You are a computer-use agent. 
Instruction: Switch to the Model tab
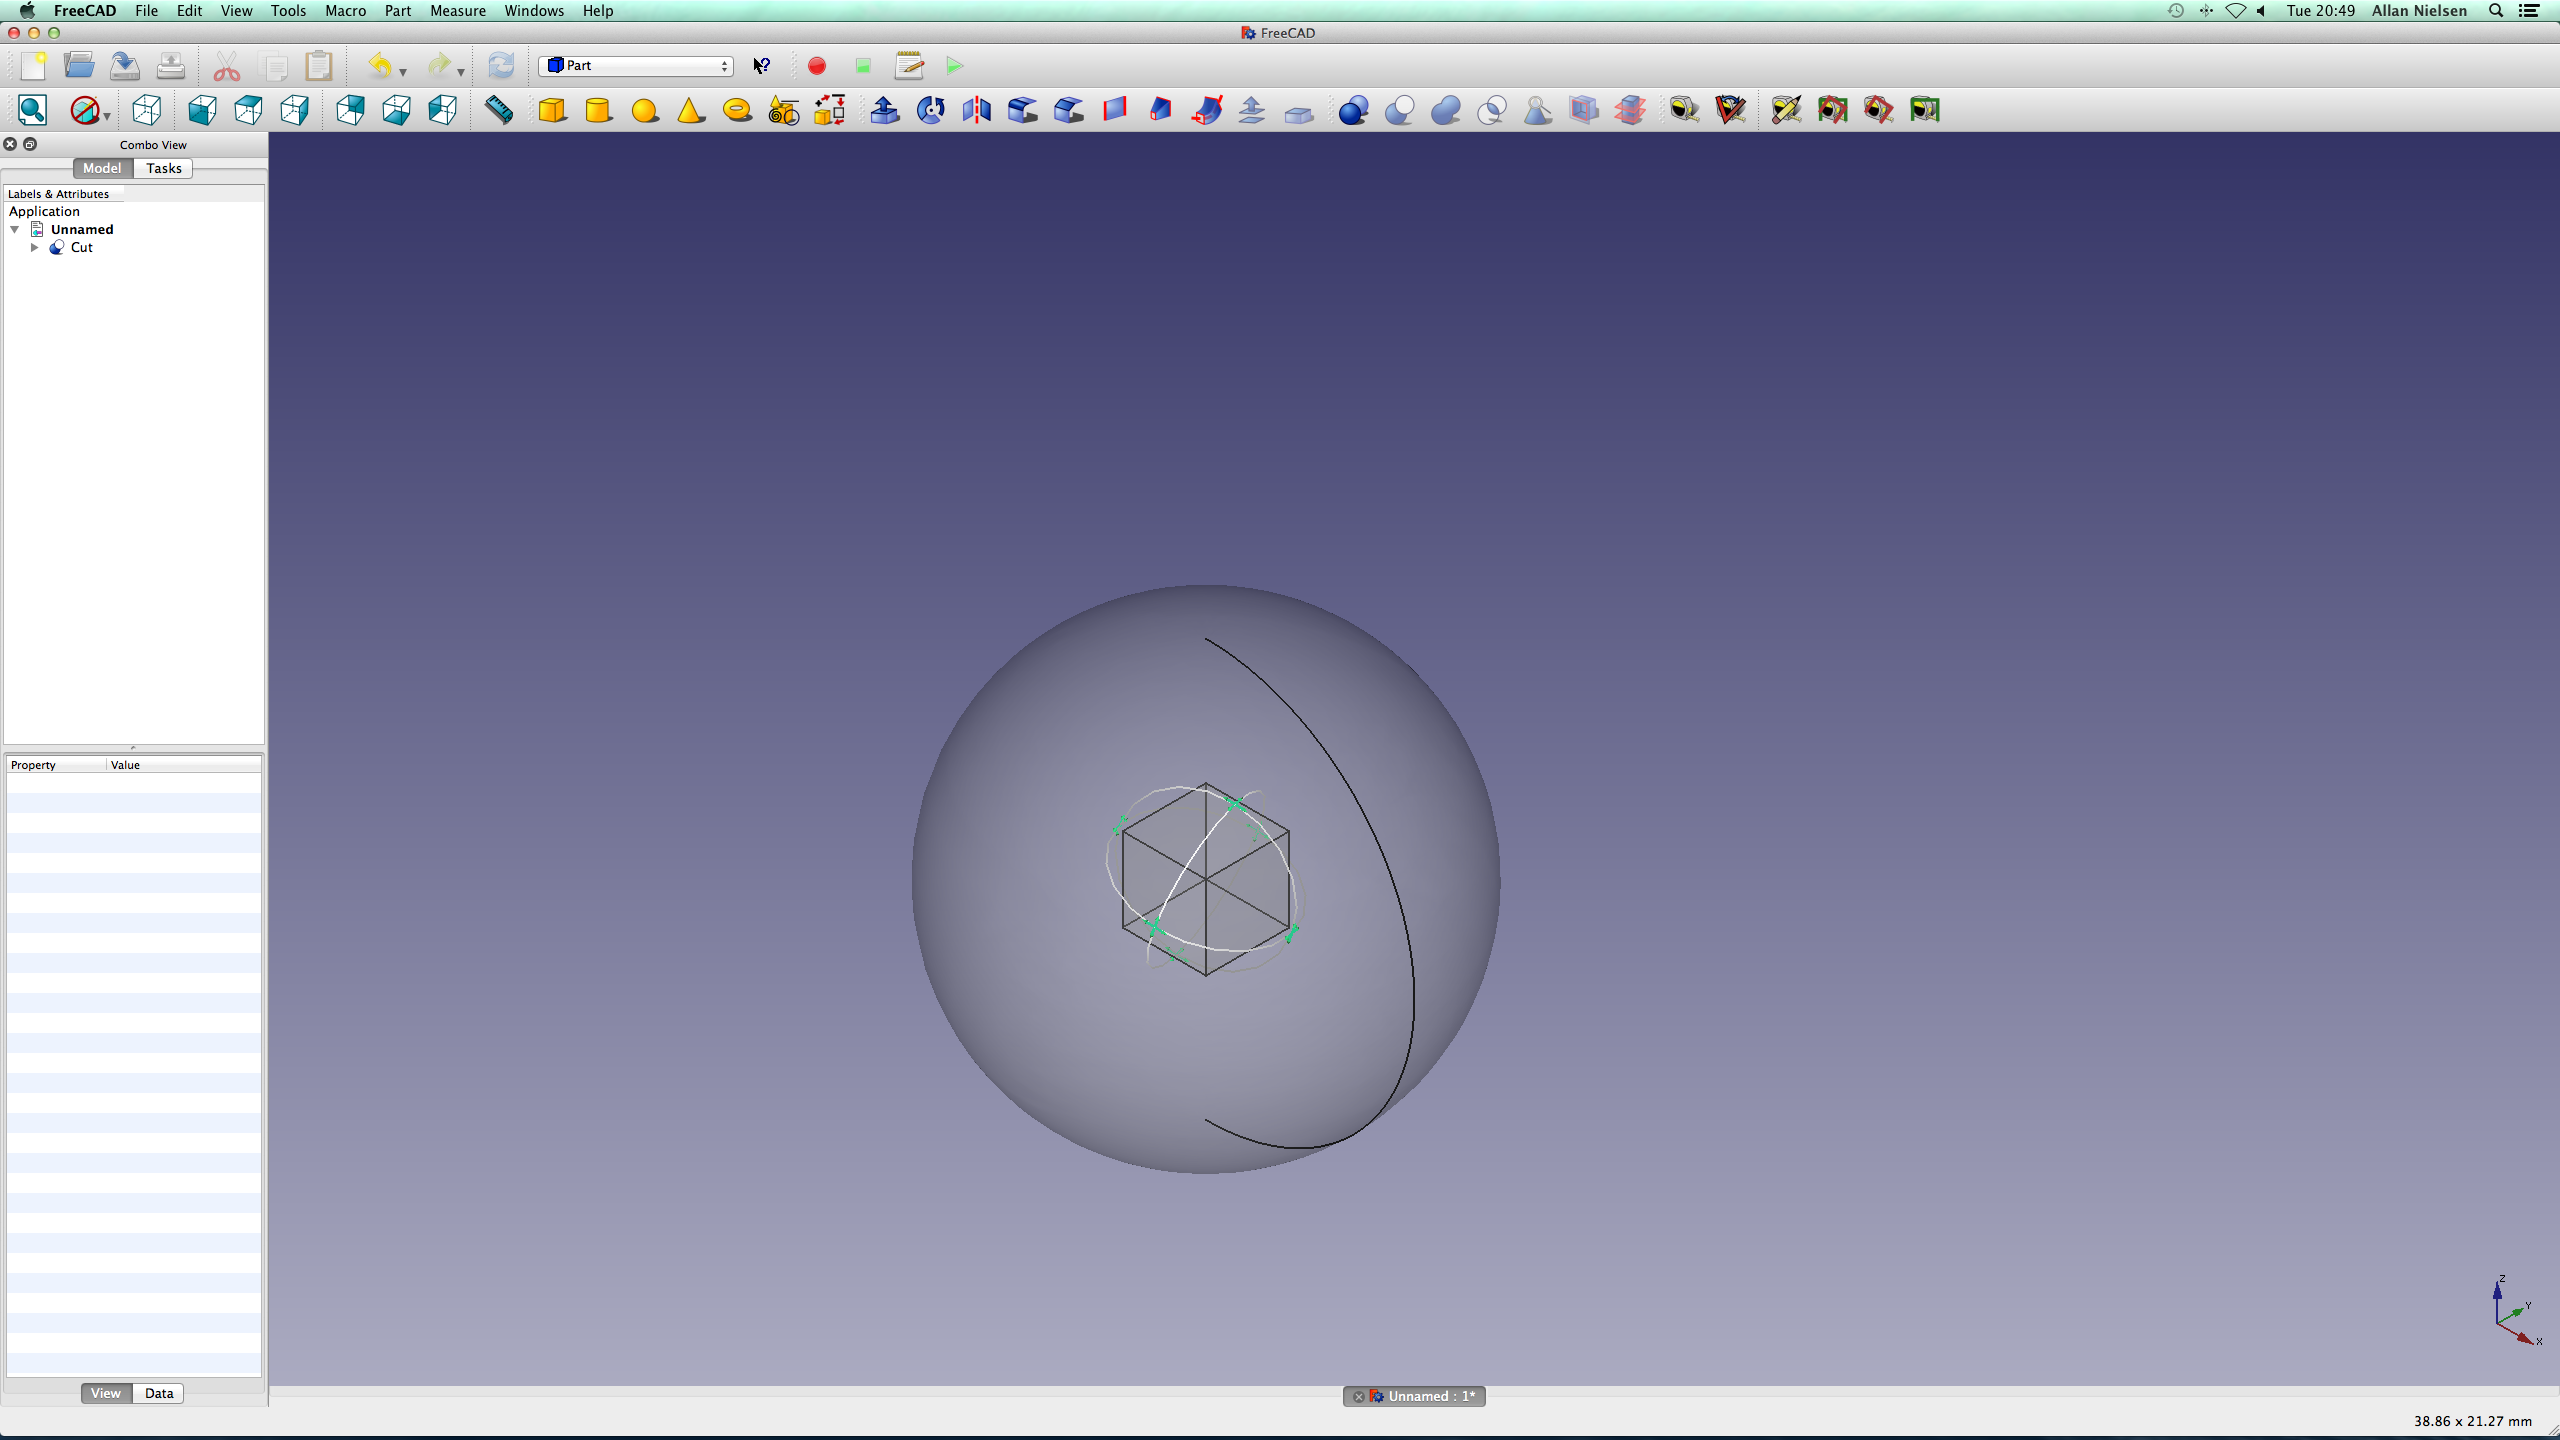coord(102,168)
